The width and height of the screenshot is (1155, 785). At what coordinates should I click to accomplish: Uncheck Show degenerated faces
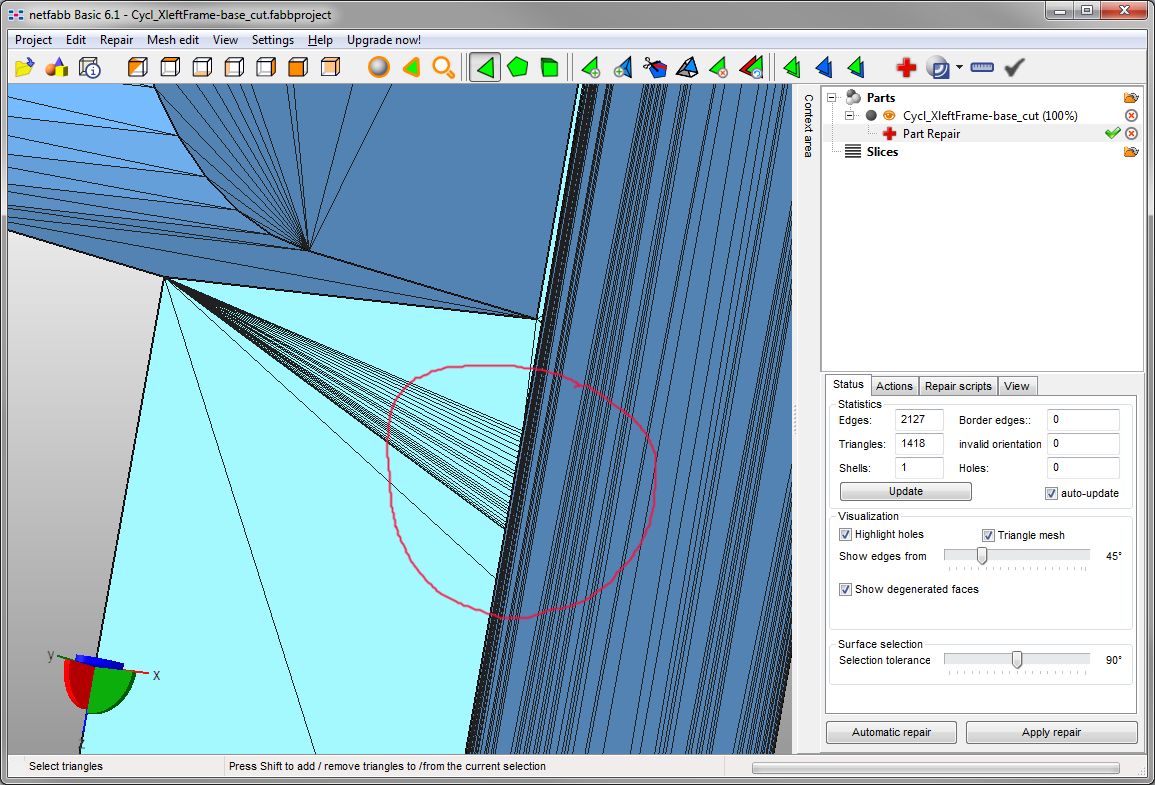[x=845, y=590]
